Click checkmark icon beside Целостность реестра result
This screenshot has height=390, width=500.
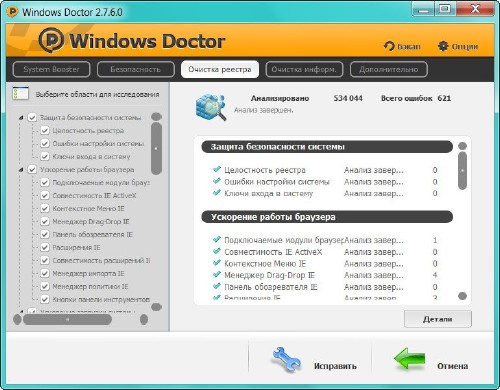point(217,169)
